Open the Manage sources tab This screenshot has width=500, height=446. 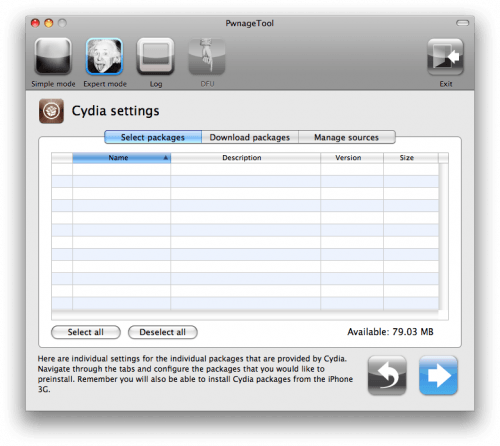[x=347, y=137]
